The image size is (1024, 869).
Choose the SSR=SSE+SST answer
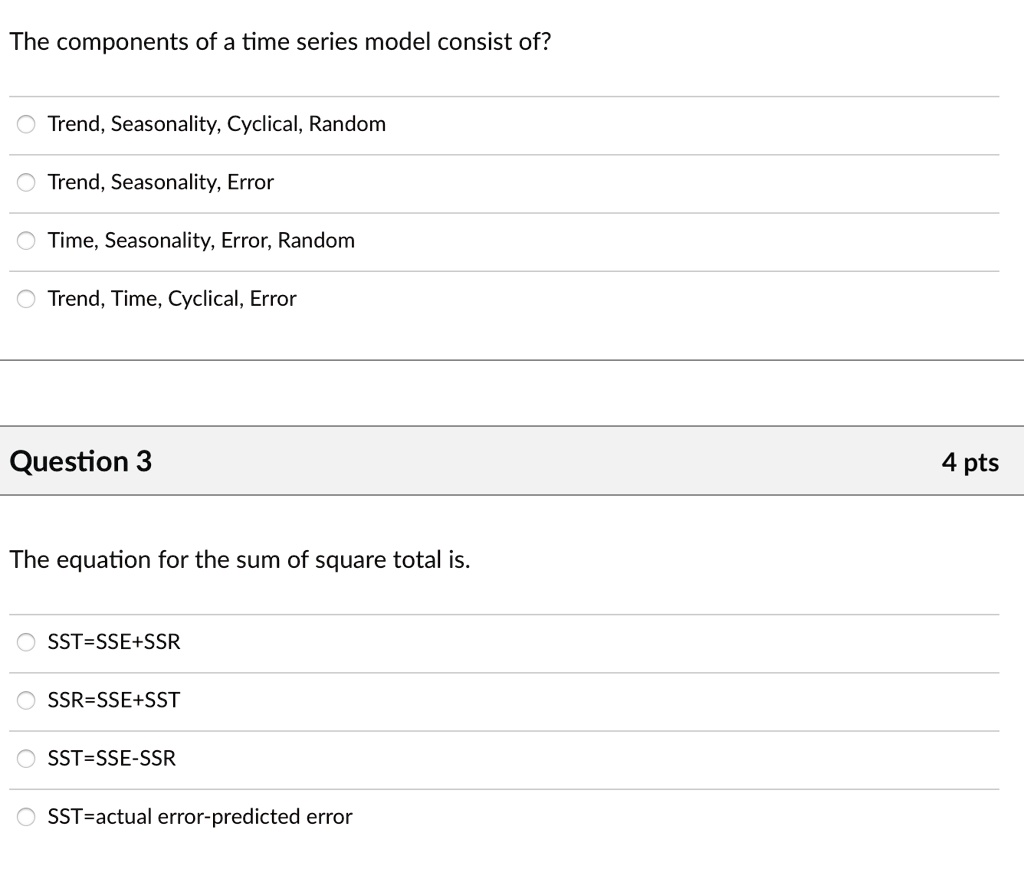click(x=114, y=700)
